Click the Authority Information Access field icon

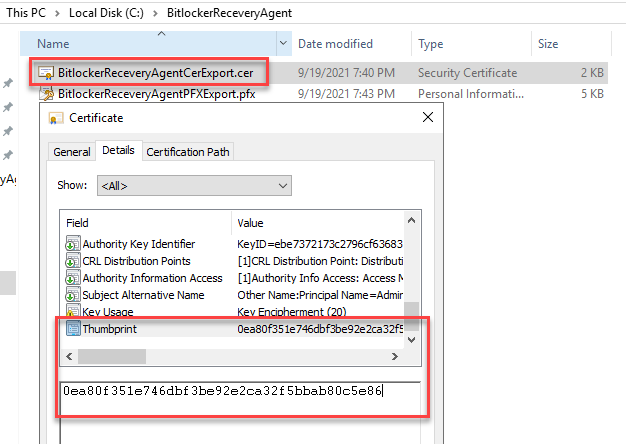71,278
